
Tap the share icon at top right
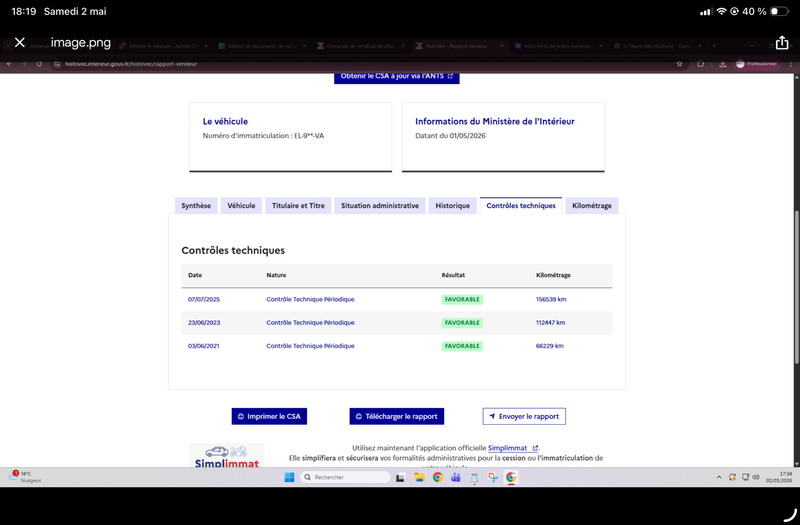coord(782,42)
